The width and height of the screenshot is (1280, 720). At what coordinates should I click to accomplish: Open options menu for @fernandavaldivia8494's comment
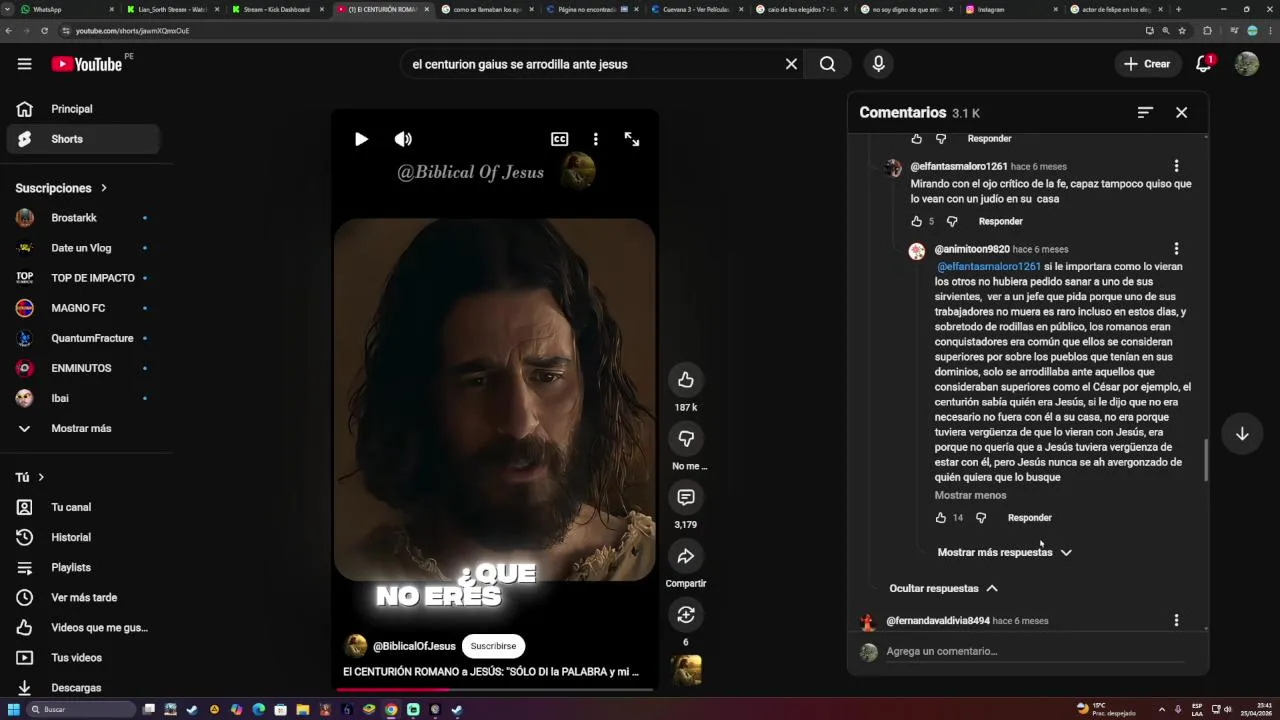[1176, 620]
